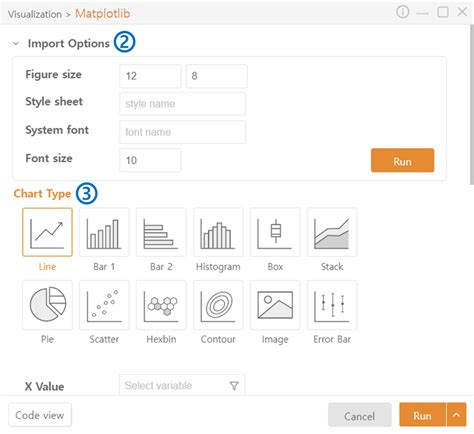This screenshot has width=474, height=434.
Task: Click the Chart Type heading
Action: (x=42, y=194)
